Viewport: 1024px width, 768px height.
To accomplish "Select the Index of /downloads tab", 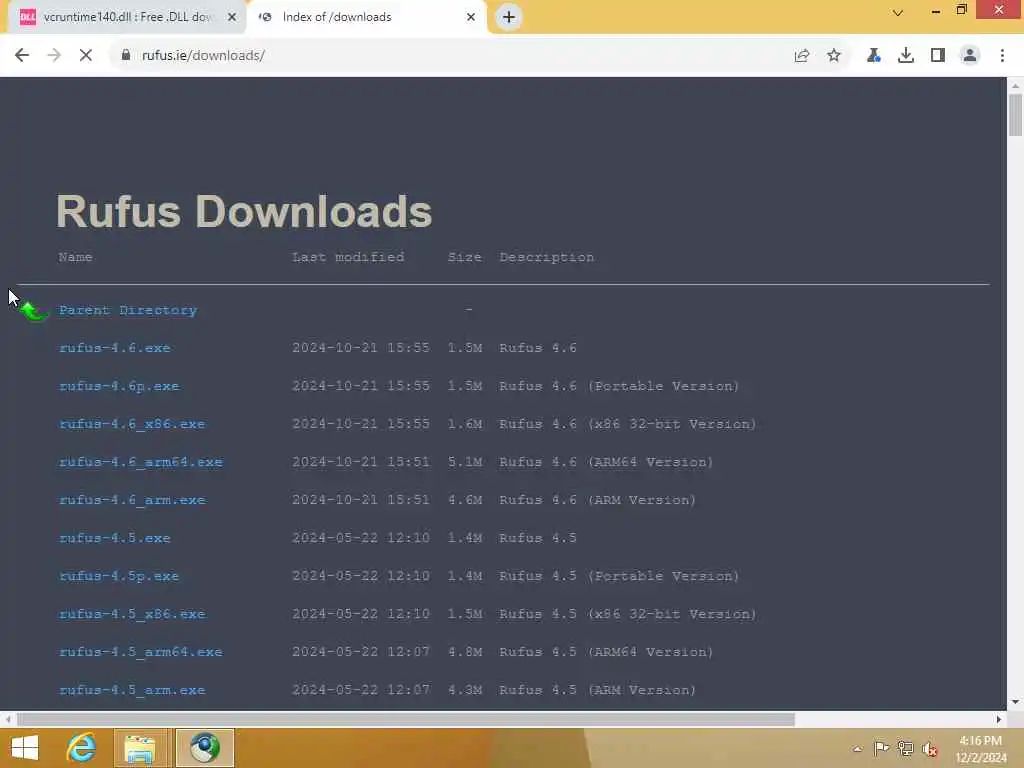I will [367, 17].
